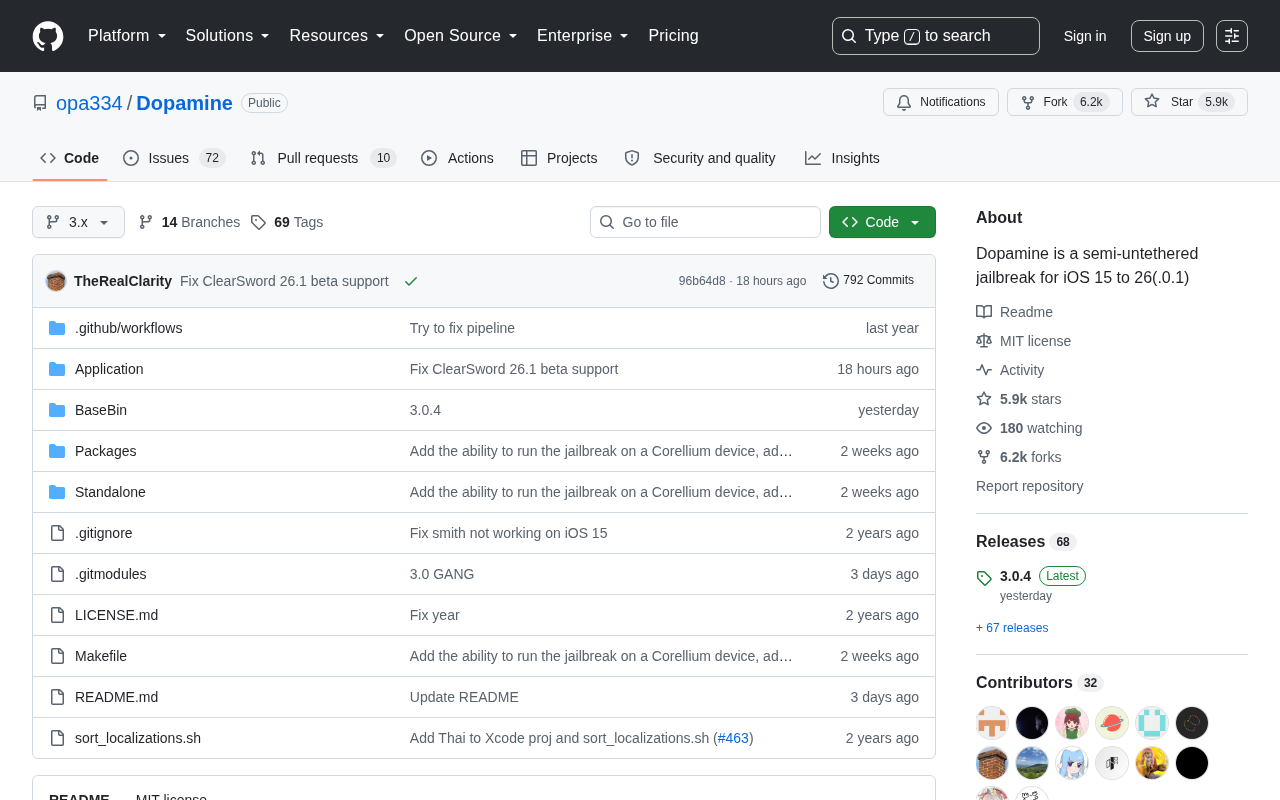Open the Security and quality tab
The width and height of the screenshot is (1280, 800).
[700, 158]
